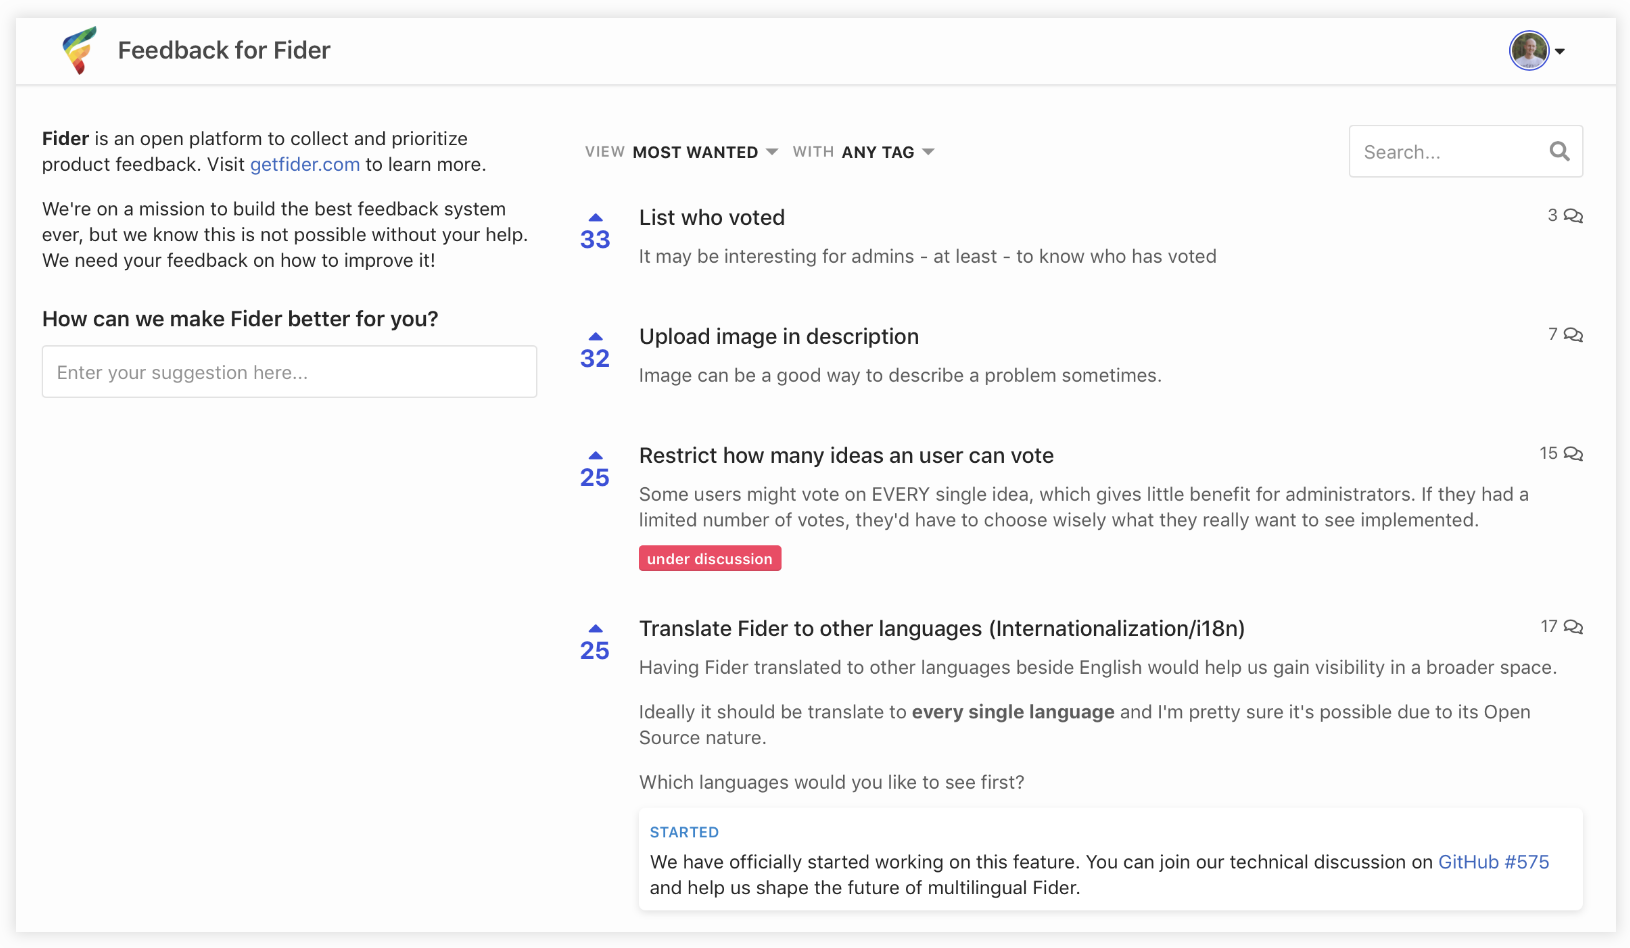Image resolution: width=1630 pixels, height=948 pixels.
Task: Click comments icon showing 3 comments
Action: [x=1573, y=216]
